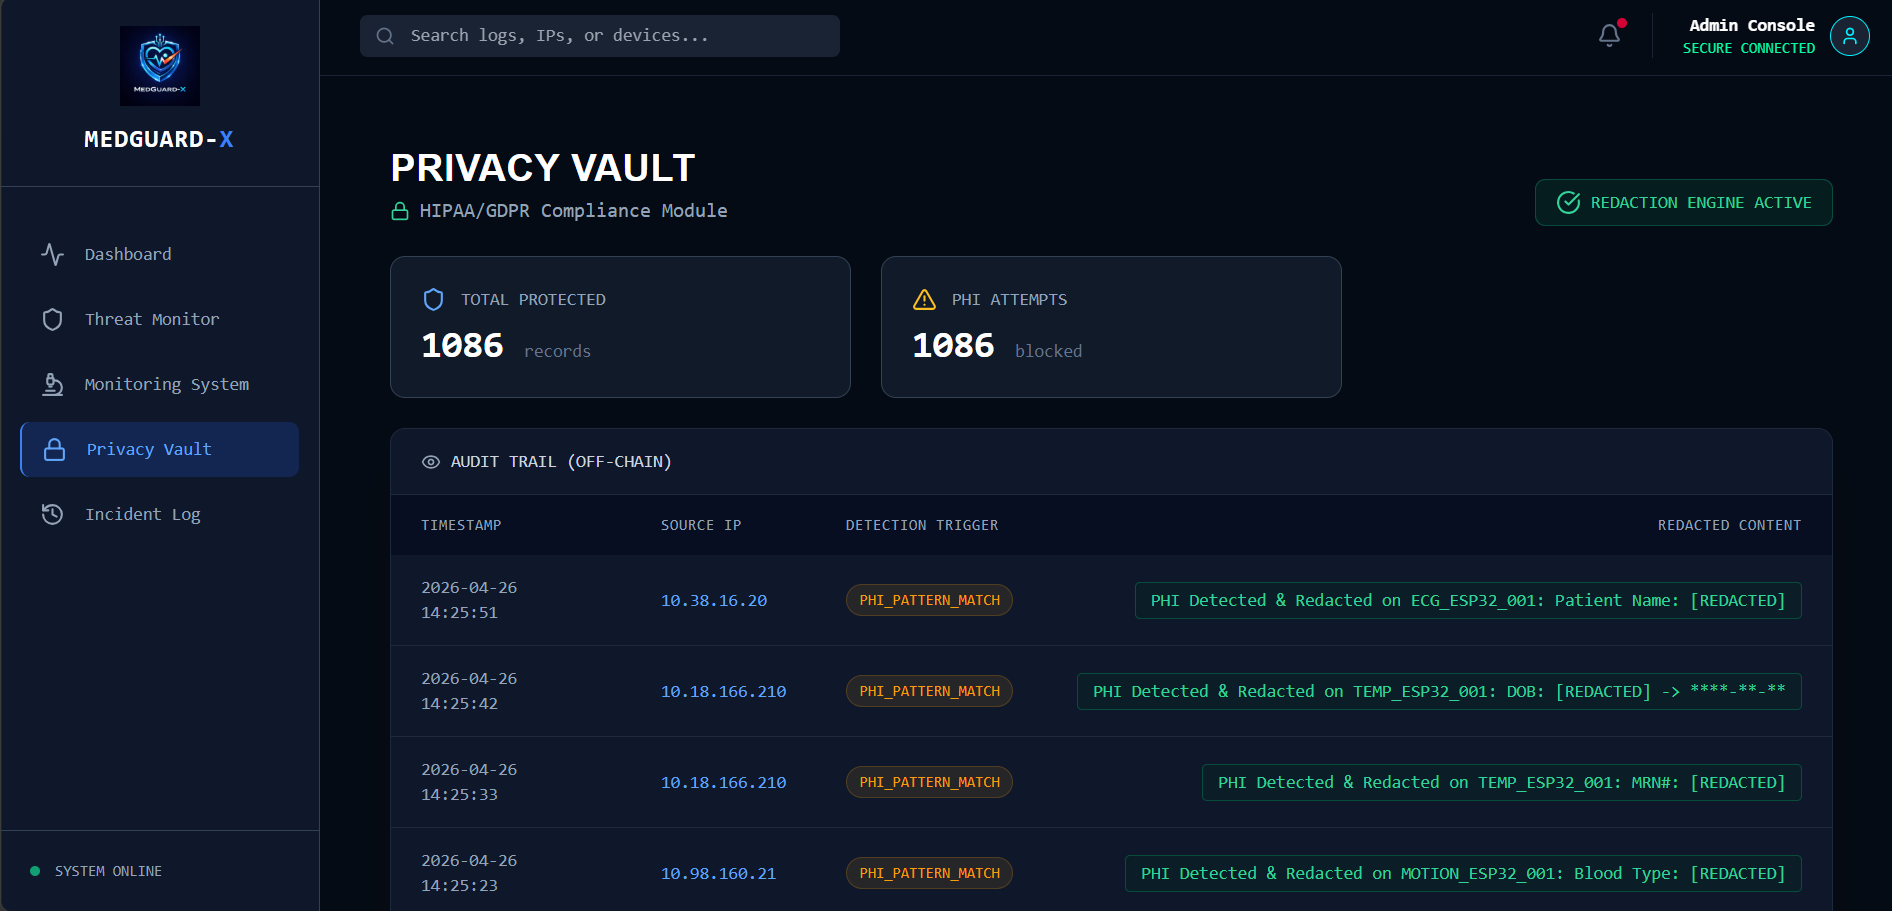Open the notifications bell
Screen dimensions: 1892x911
point(1609,36)
